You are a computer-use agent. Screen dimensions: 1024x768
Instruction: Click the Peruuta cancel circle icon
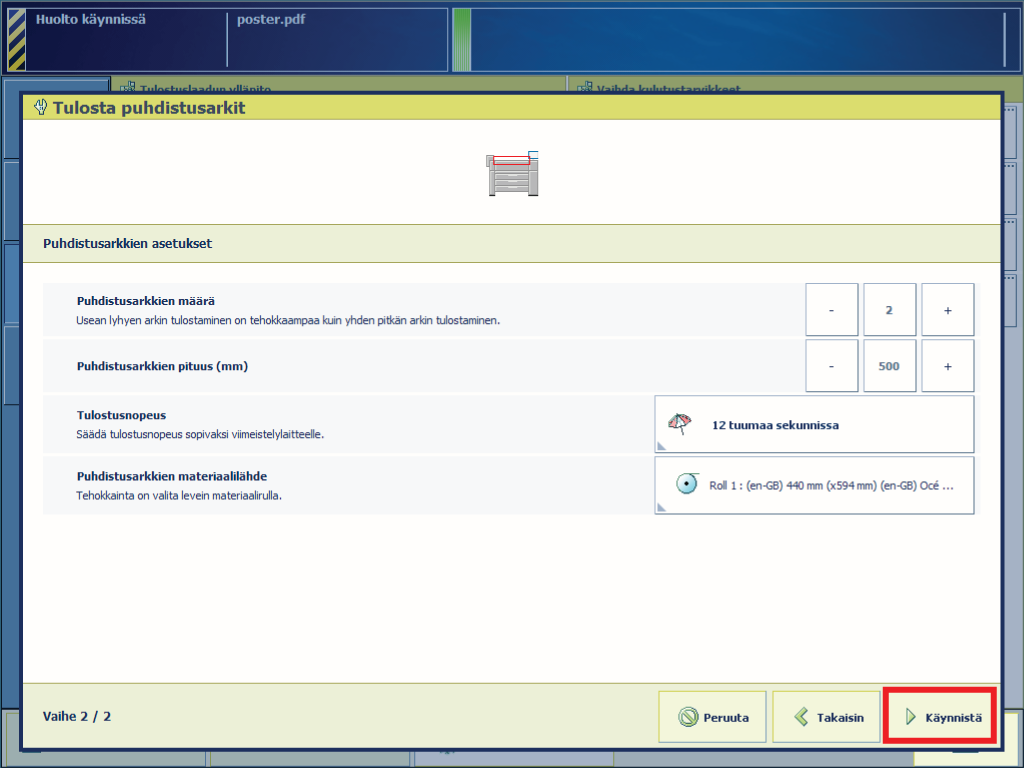688,717
